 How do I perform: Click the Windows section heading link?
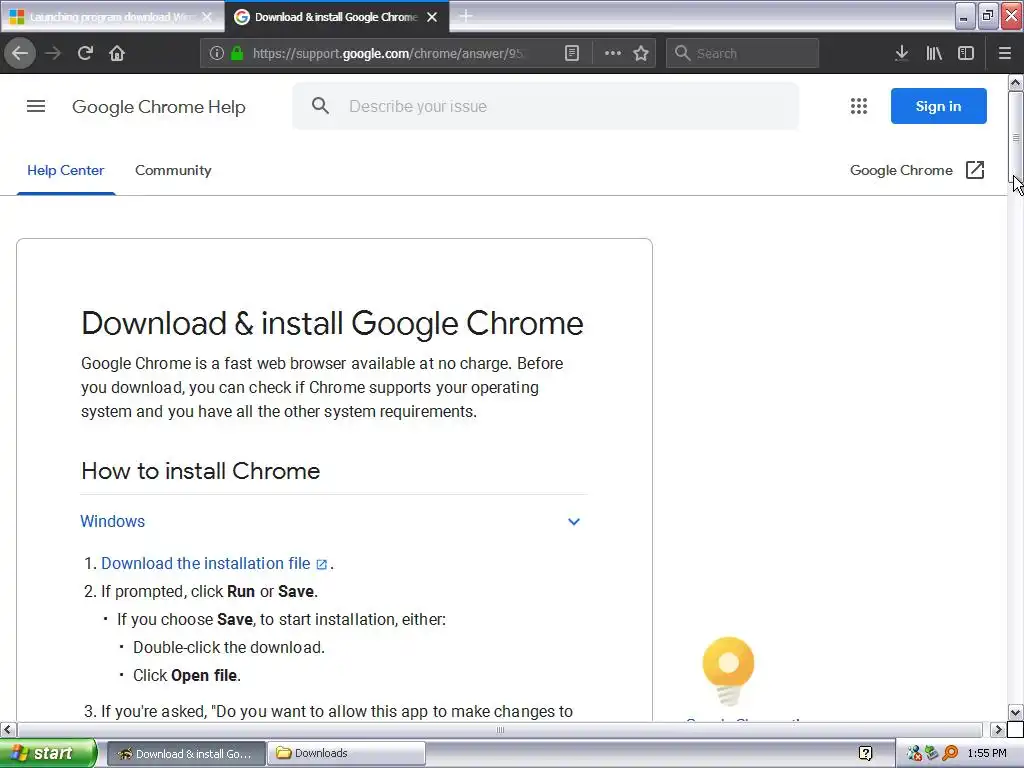(112, 521)
